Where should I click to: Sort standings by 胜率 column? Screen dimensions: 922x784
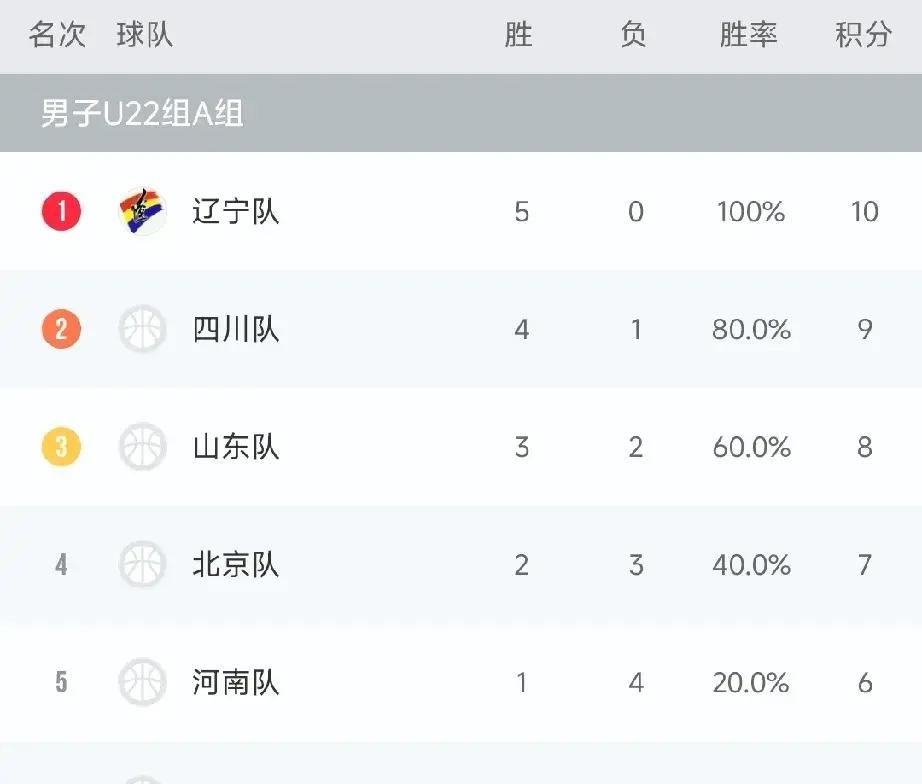click(748, 33)
